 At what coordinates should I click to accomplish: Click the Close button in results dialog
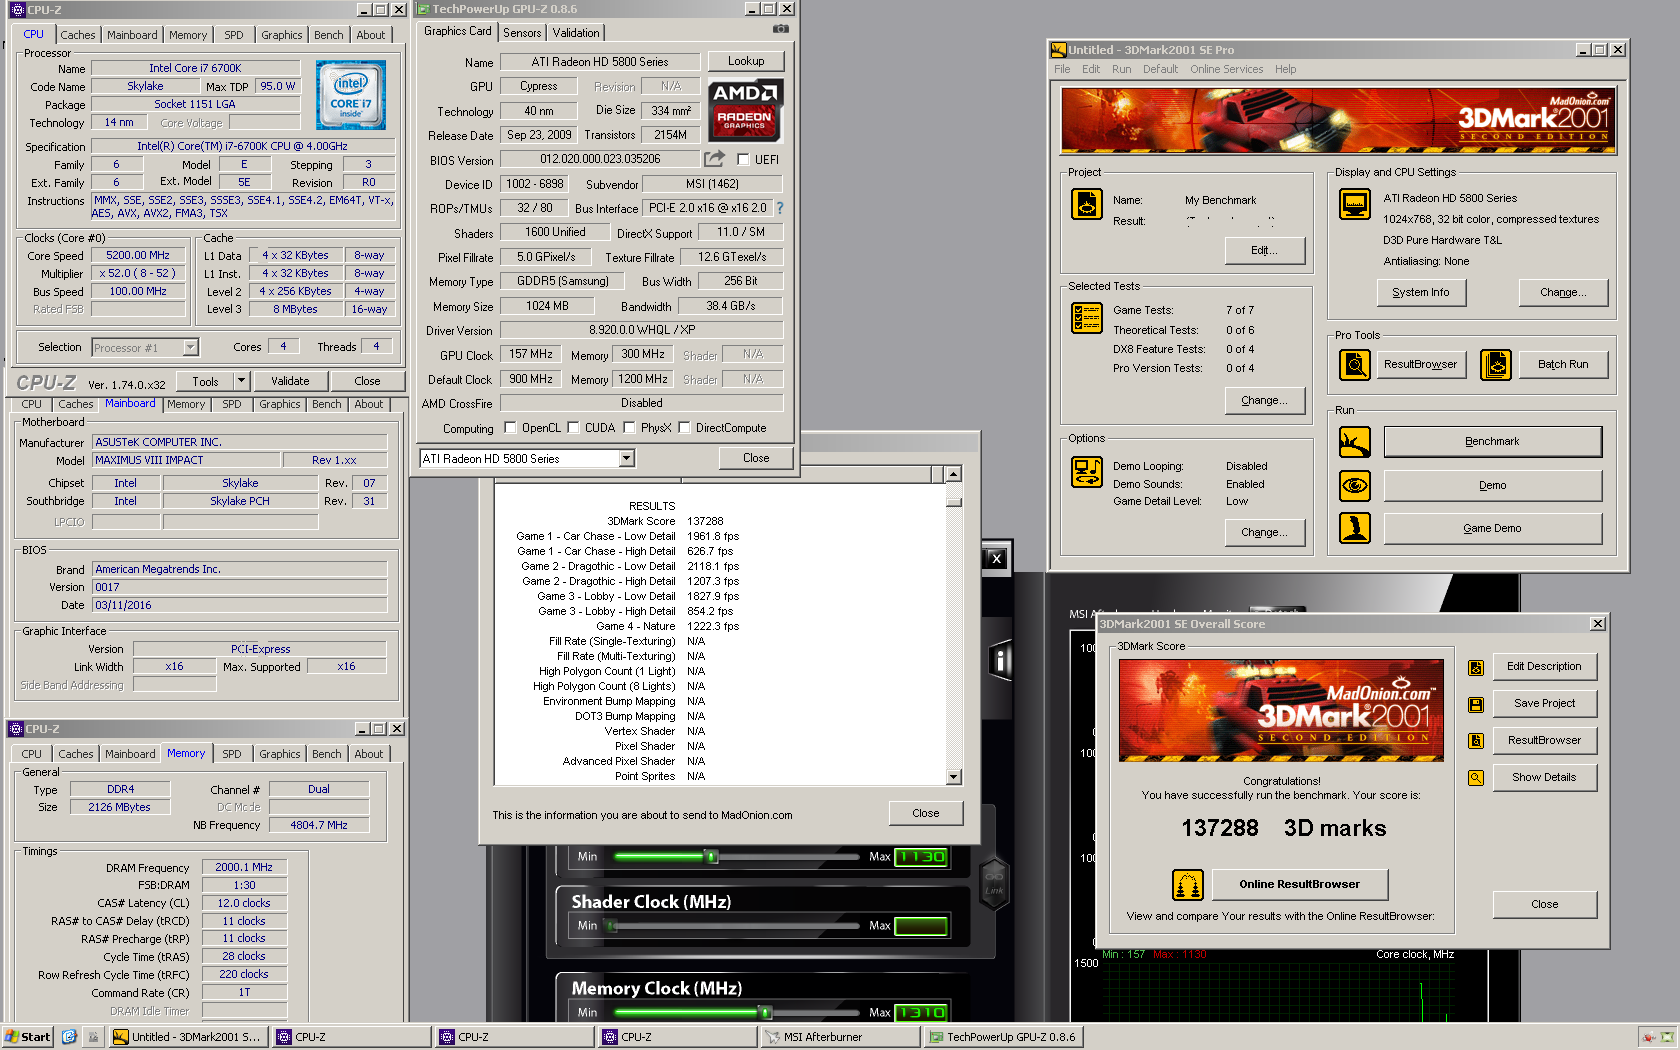[x=925, y=813]
